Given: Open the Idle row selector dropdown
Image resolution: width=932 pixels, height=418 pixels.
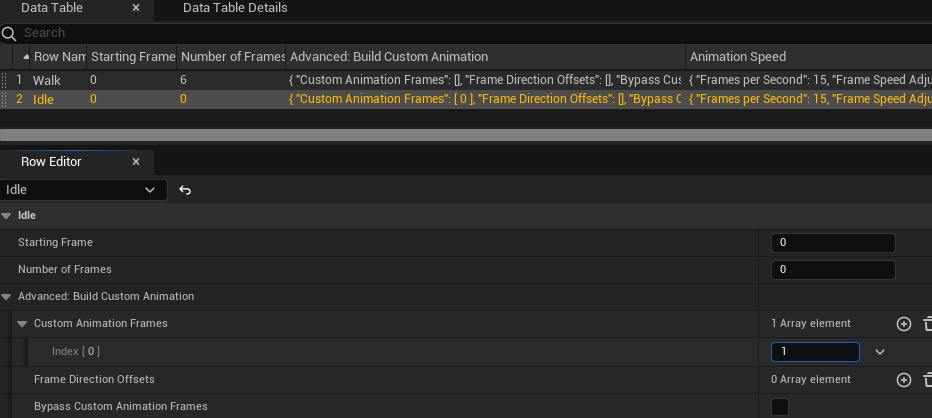Looking at the screenshot, I should coord(150,190).
